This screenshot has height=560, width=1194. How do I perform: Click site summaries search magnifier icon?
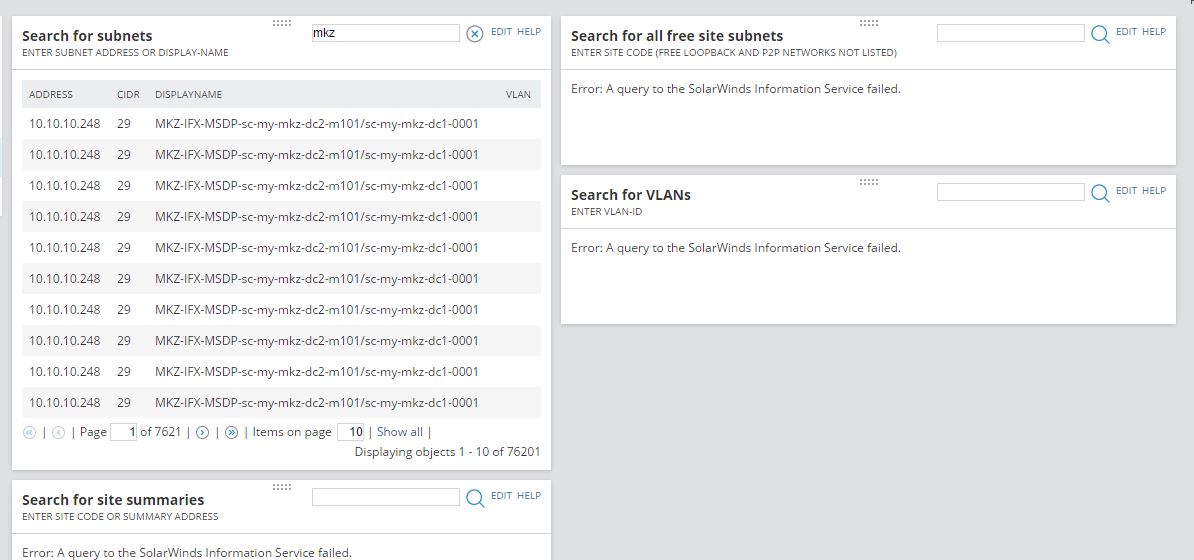[475, 498]
